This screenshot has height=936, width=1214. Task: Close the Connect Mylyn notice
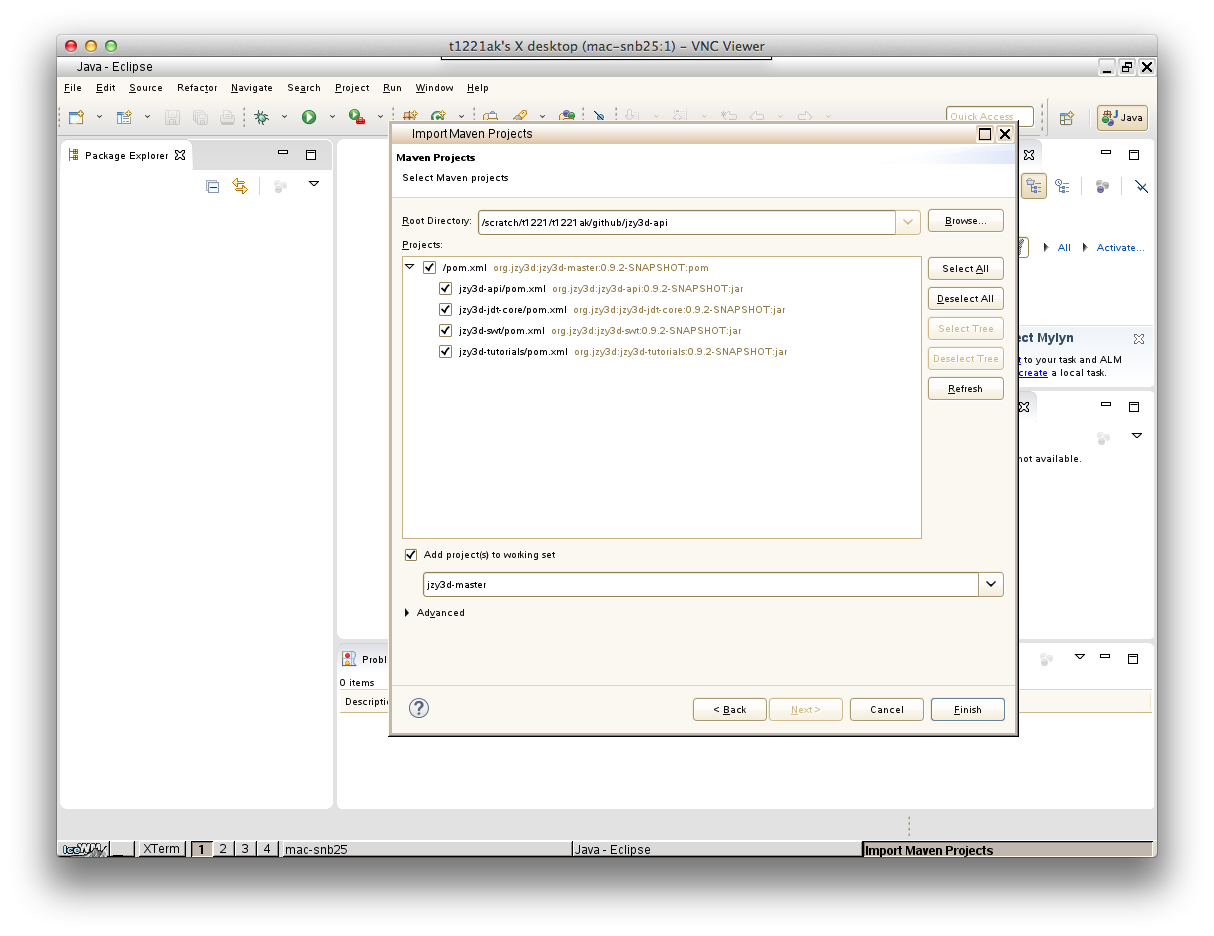(x=1138, y=339)
